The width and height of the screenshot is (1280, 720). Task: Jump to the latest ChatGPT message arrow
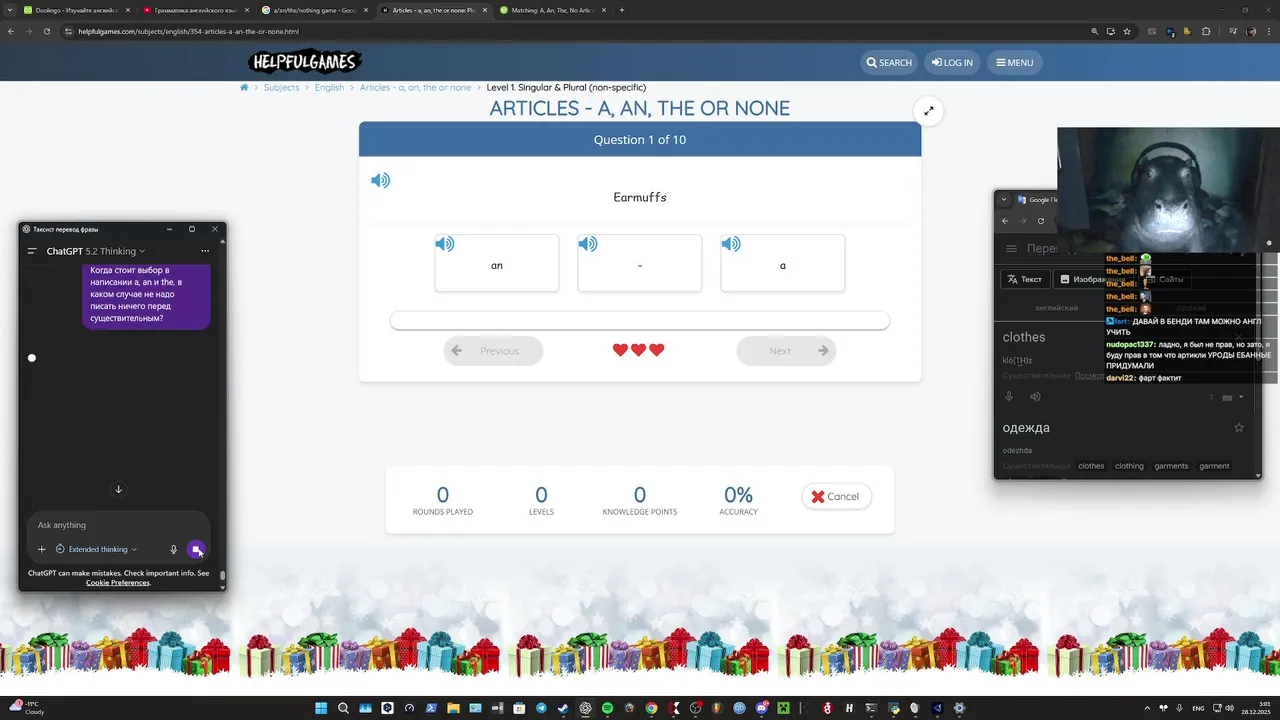[118, 489]
